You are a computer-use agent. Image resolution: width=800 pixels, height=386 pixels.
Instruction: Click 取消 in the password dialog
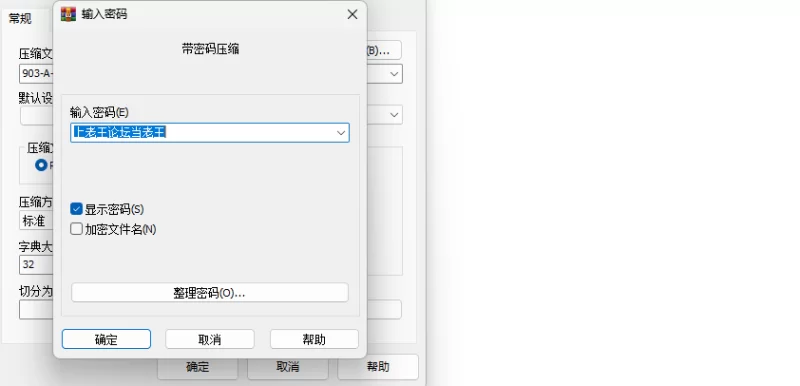210,340
